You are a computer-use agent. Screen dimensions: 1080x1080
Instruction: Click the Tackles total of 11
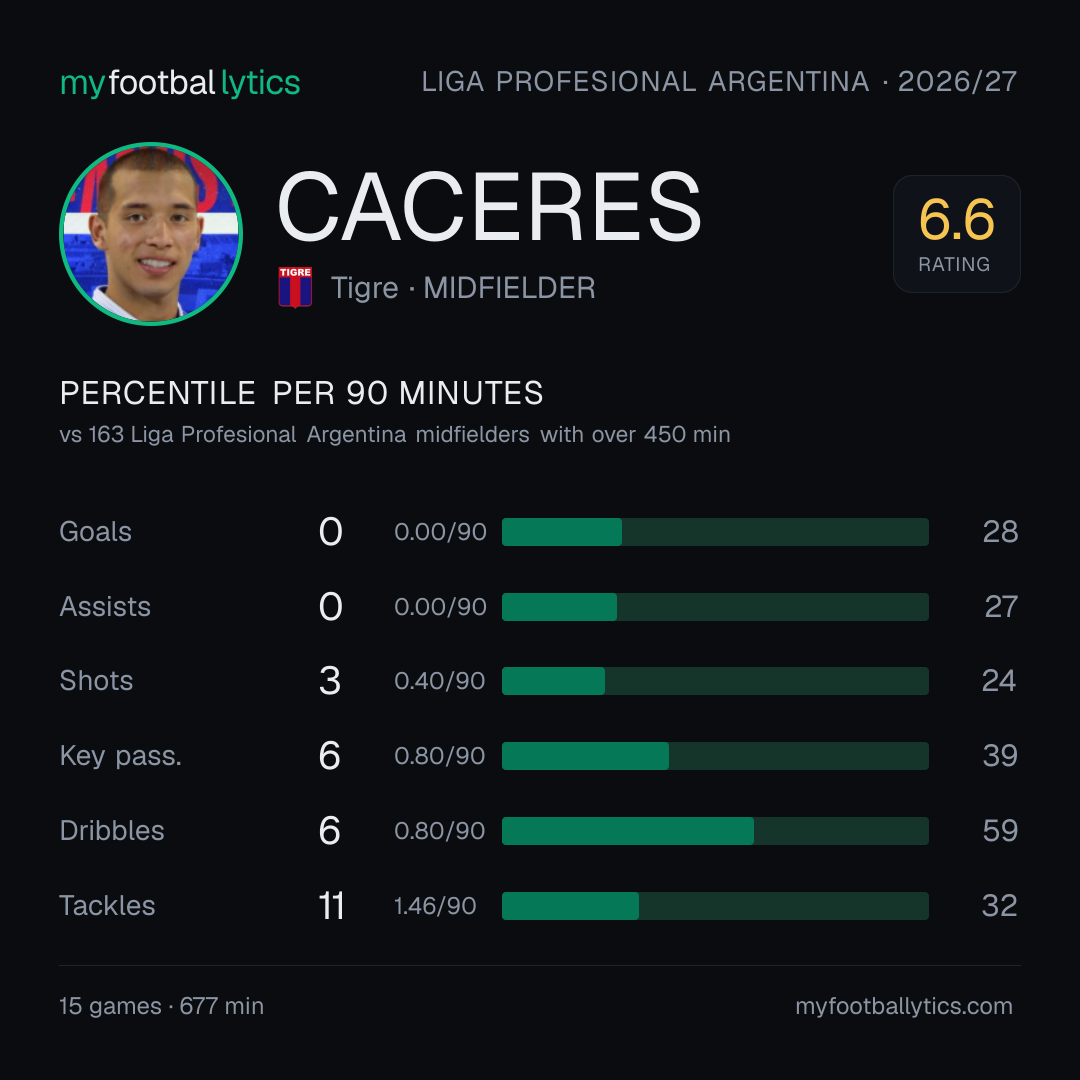coord(331,906)
